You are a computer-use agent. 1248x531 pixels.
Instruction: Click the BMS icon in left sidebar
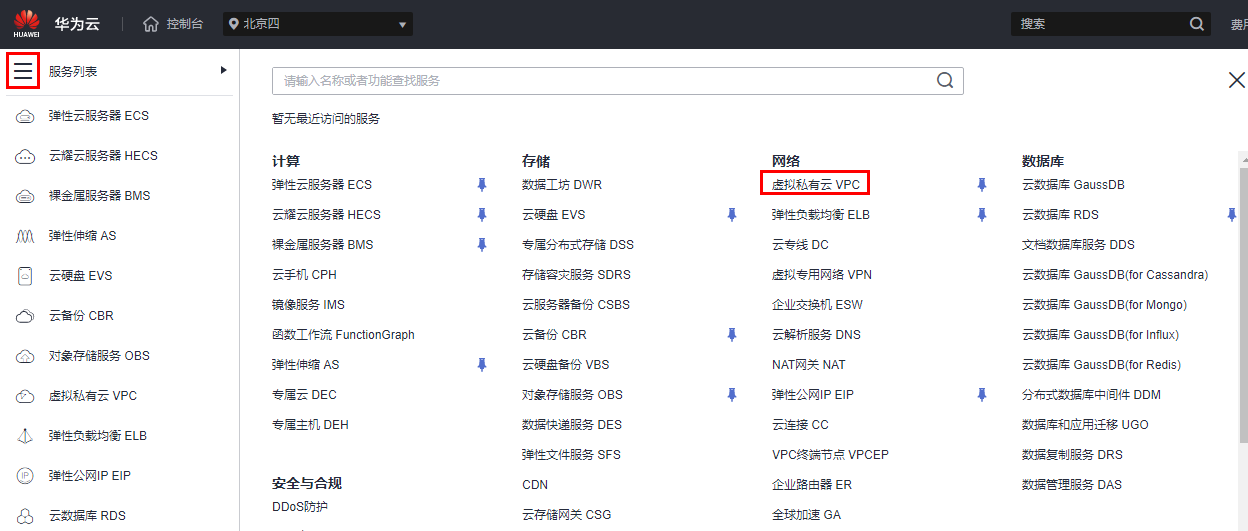click(x=26, y=196)
